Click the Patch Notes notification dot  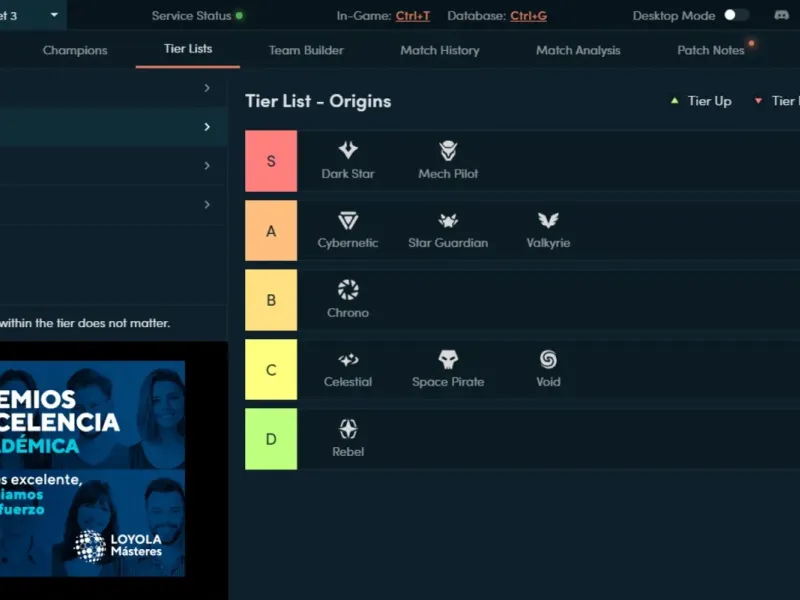(751, 43)
